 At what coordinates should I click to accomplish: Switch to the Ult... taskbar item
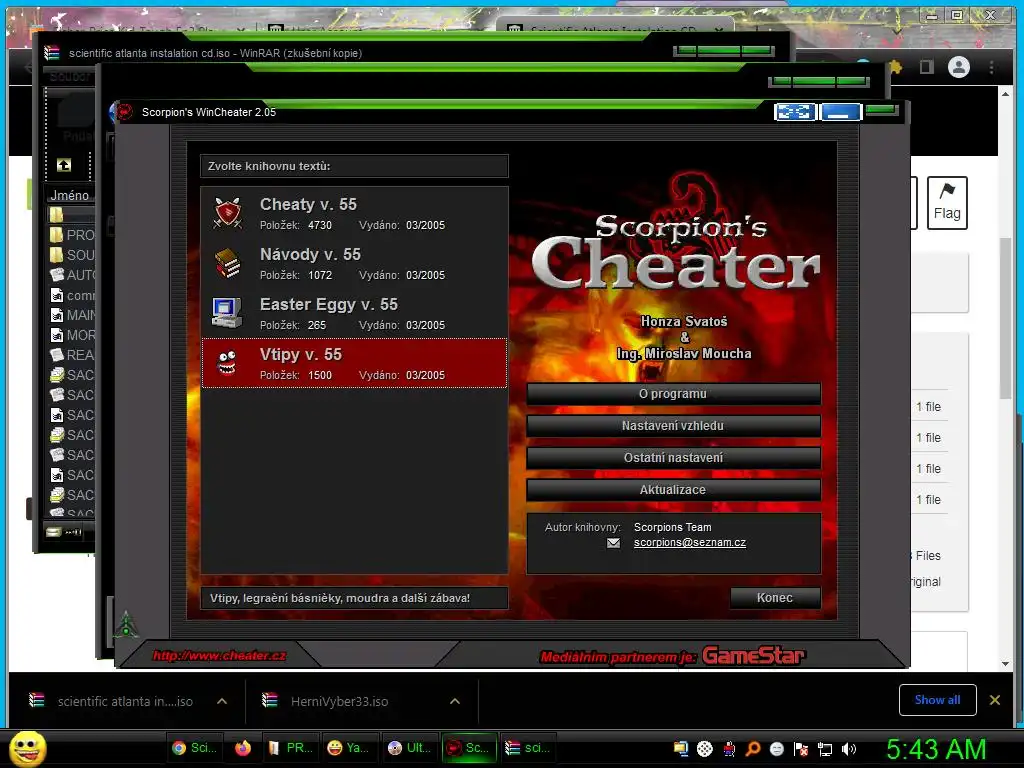(409, 748)
